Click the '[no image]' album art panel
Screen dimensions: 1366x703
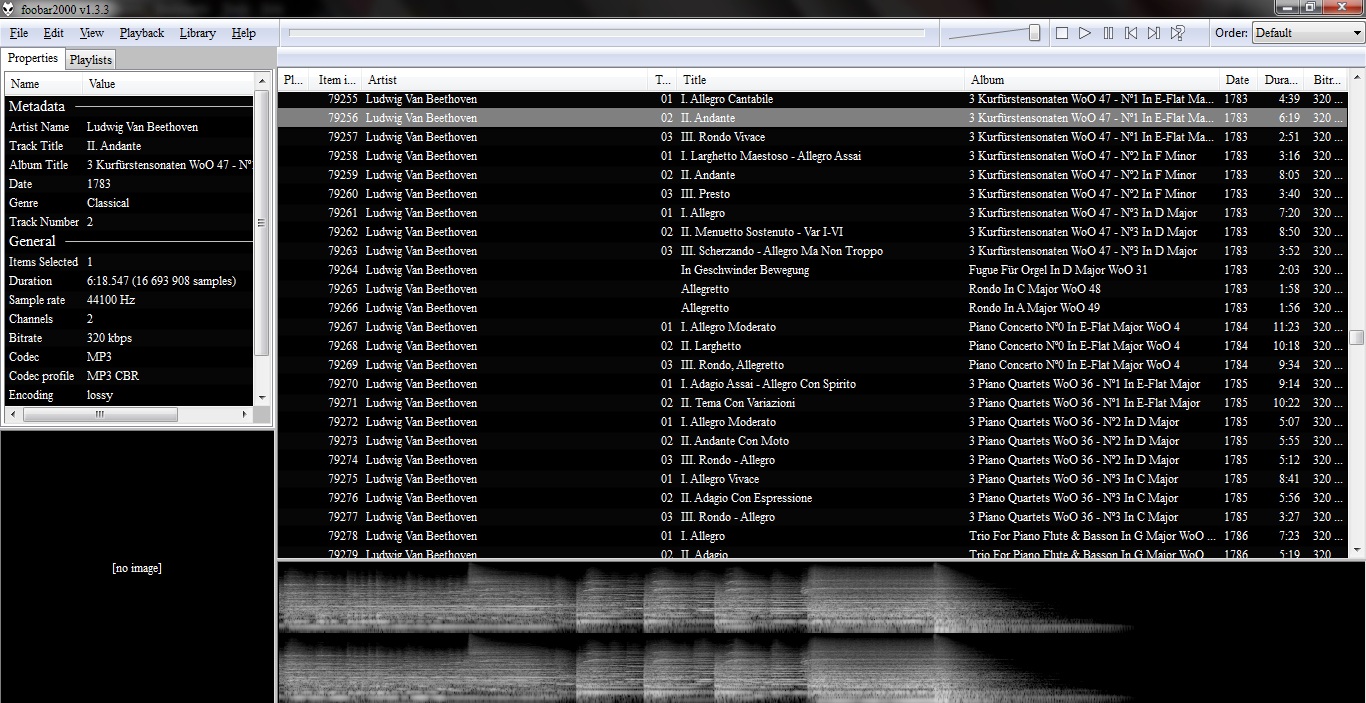tap(137, 568)
